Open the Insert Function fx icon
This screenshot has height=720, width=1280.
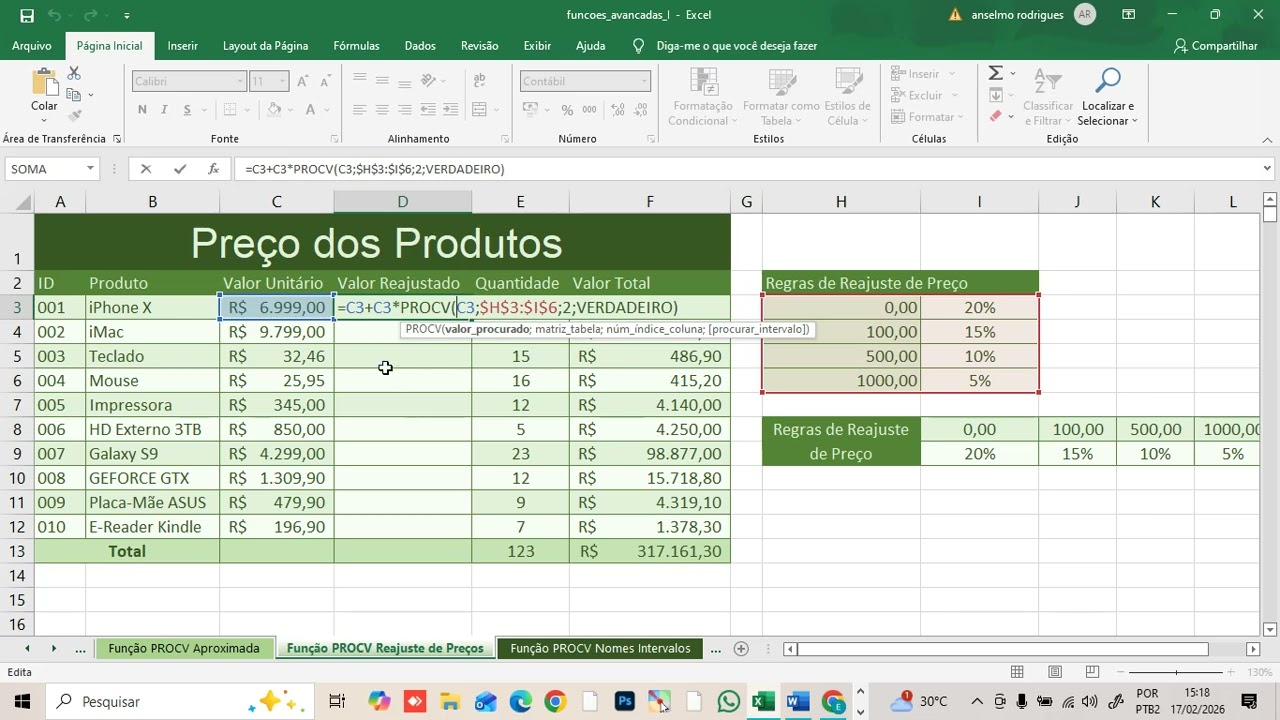pyautogui.click(x=213, y=169)
